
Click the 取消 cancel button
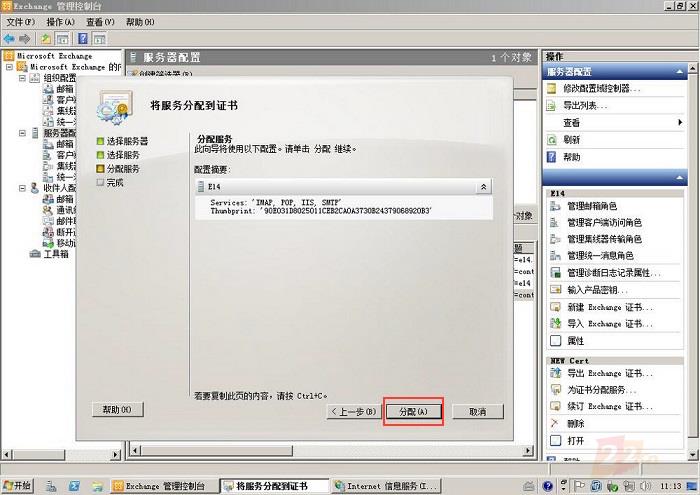(x=478, y=412)
